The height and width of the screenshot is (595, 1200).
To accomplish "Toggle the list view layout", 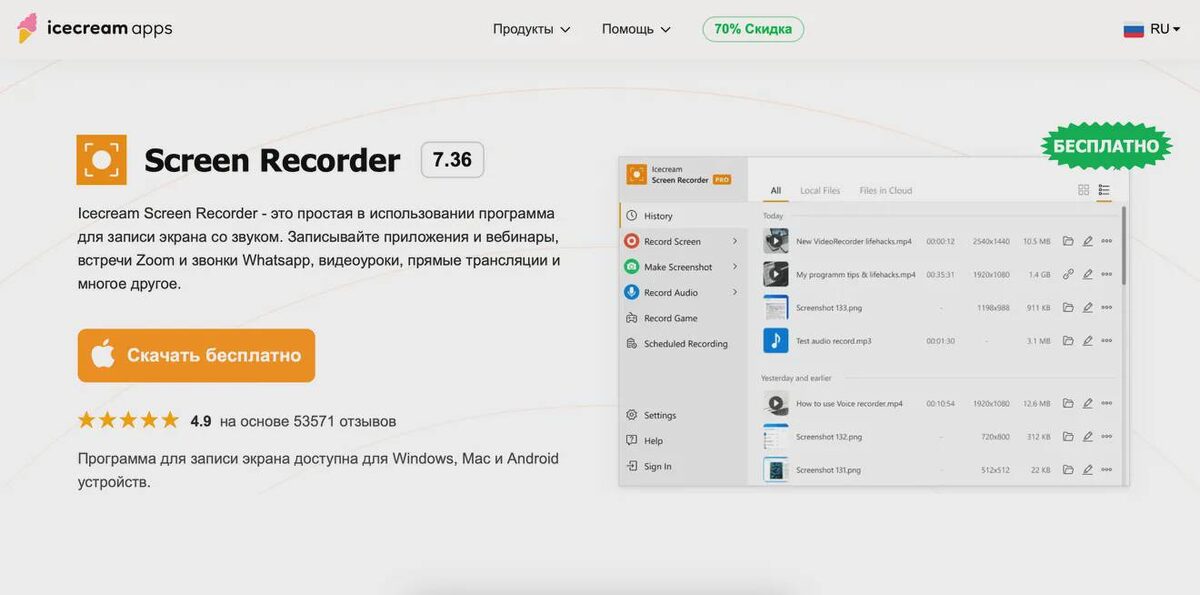I will 1104,190.
